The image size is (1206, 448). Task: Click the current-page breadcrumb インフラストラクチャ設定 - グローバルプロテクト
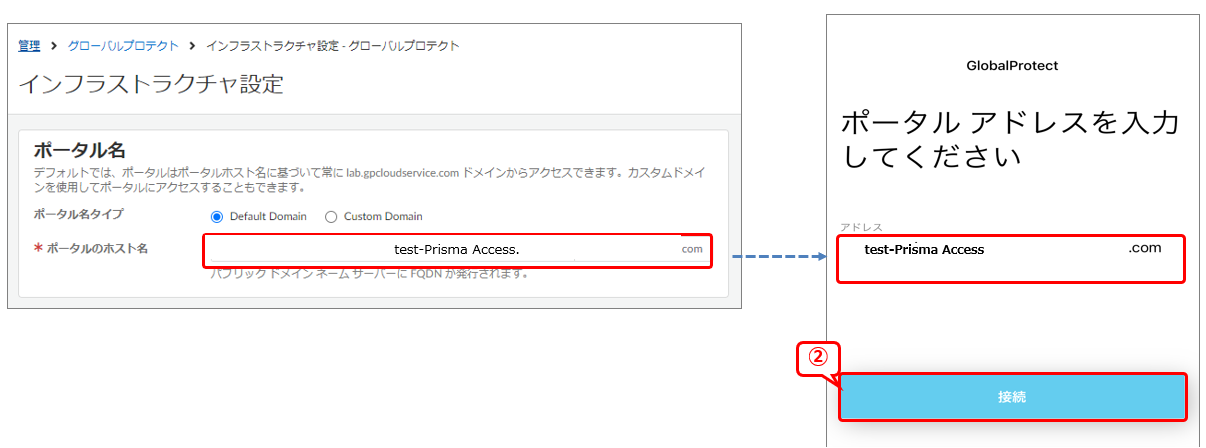pos(332,46)
